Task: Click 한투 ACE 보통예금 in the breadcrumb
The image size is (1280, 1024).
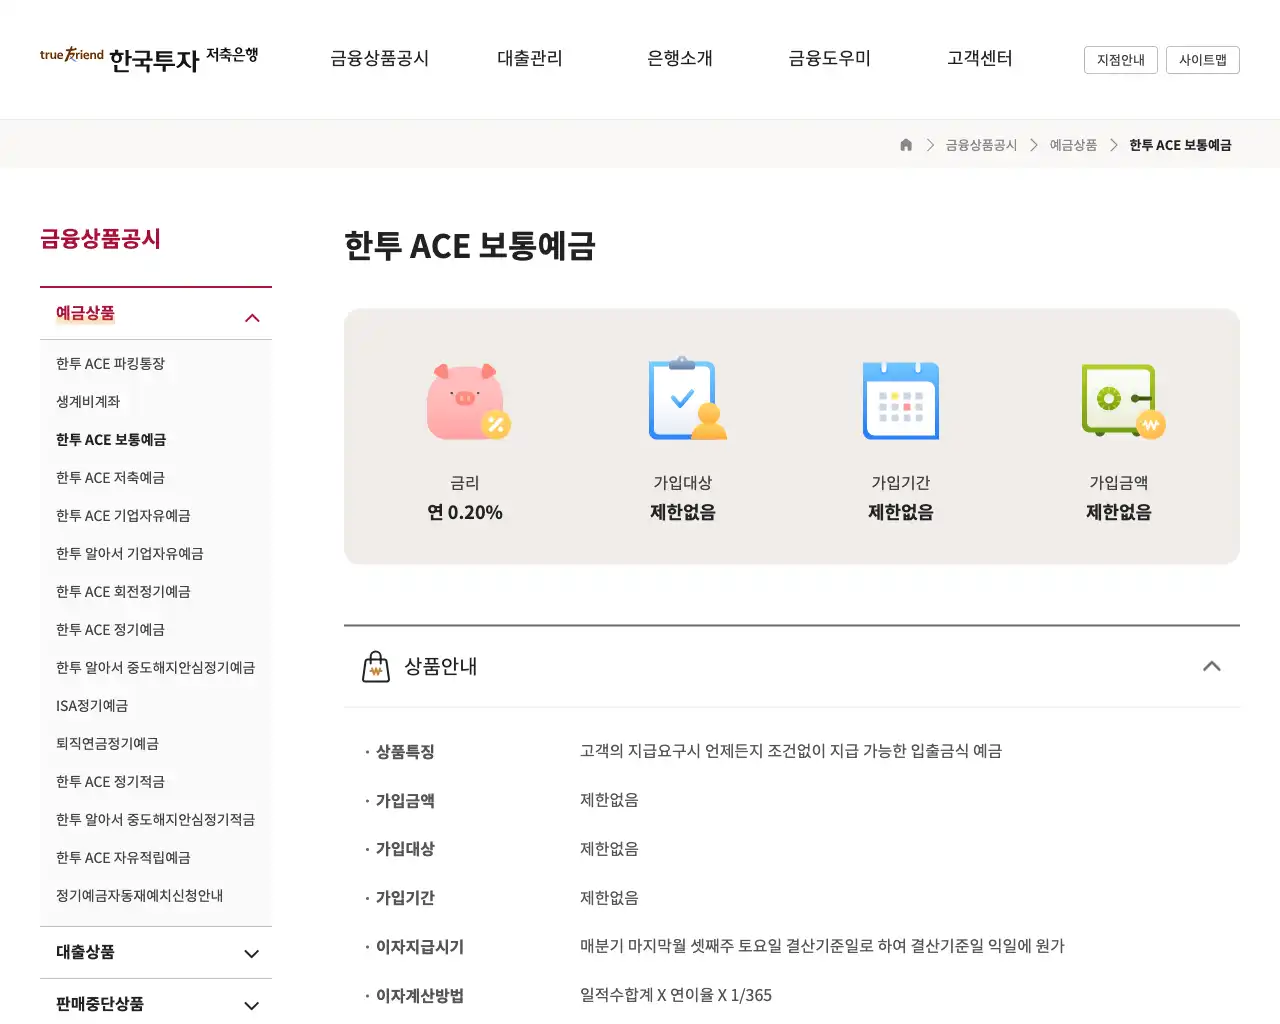Action: coord(1180,145)
